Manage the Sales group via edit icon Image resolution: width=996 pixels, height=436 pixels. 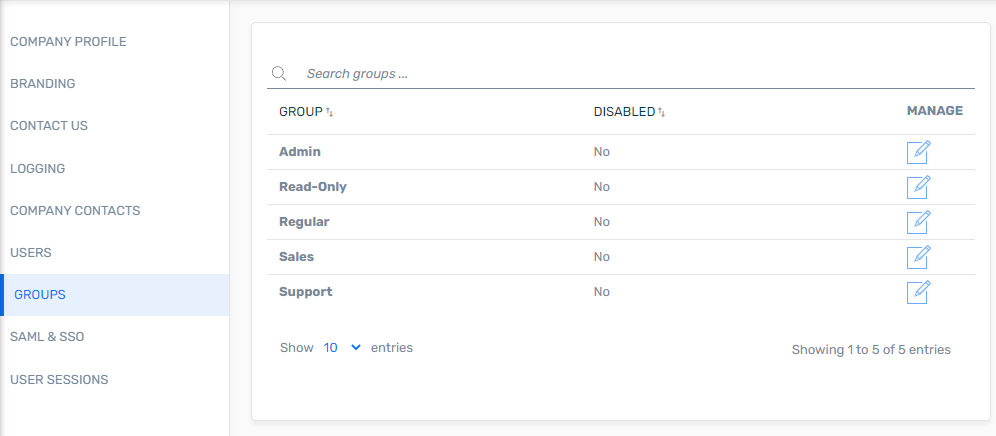pos(919,257)
